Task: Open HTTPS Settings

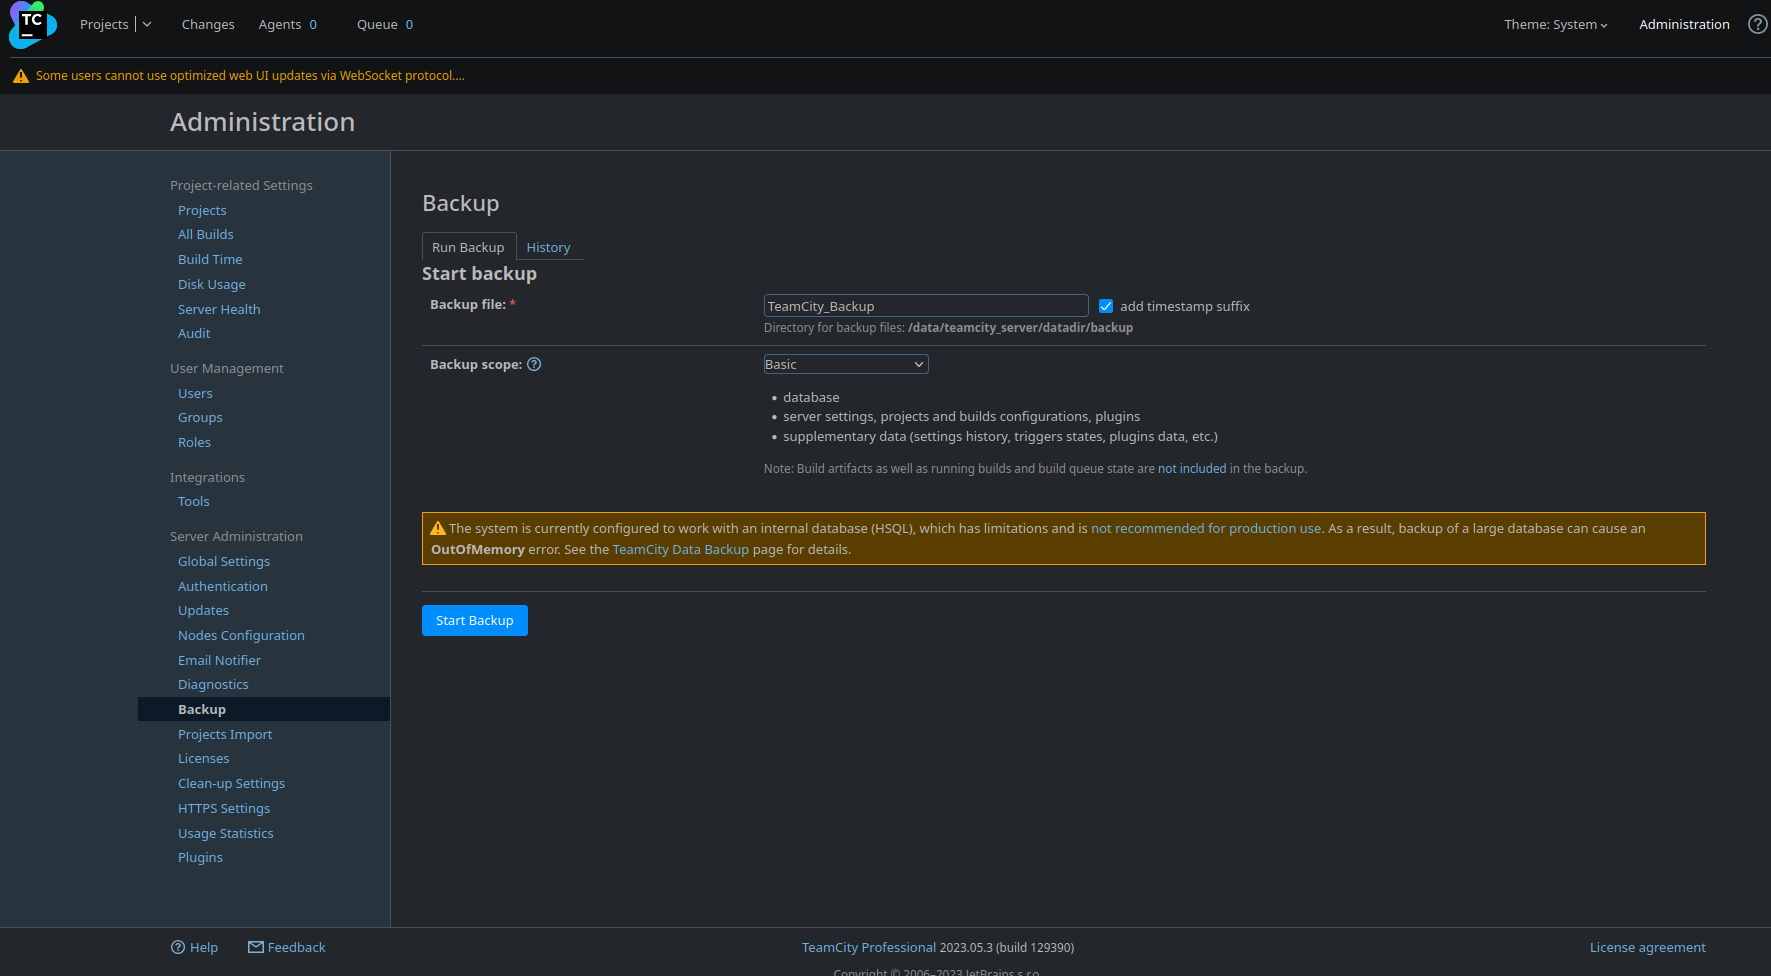Action: [224, 808]
